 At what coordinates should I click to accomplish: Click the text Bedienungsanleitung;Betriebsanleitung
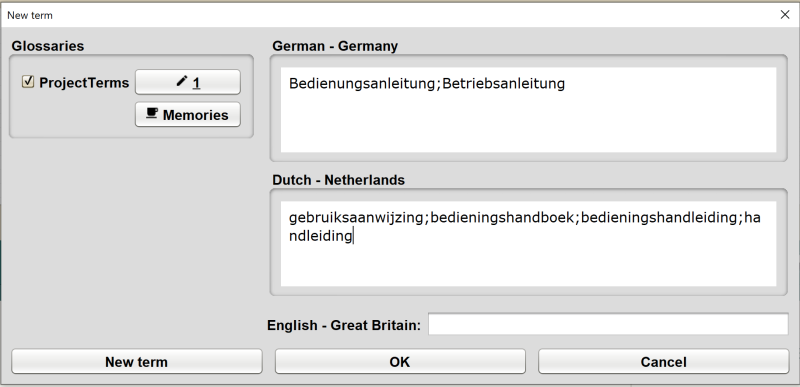click(x=427, y=84)
